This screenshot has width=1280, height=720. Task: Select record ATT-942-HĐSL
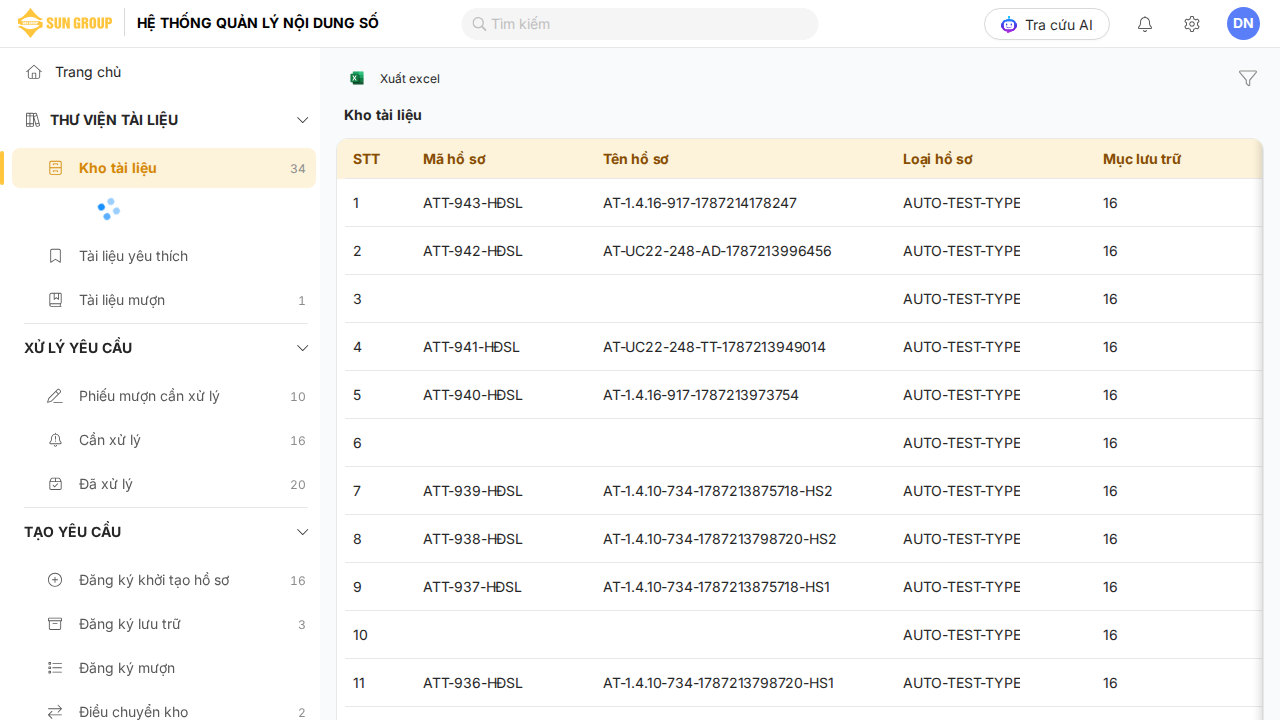click(x=473, y=251)
